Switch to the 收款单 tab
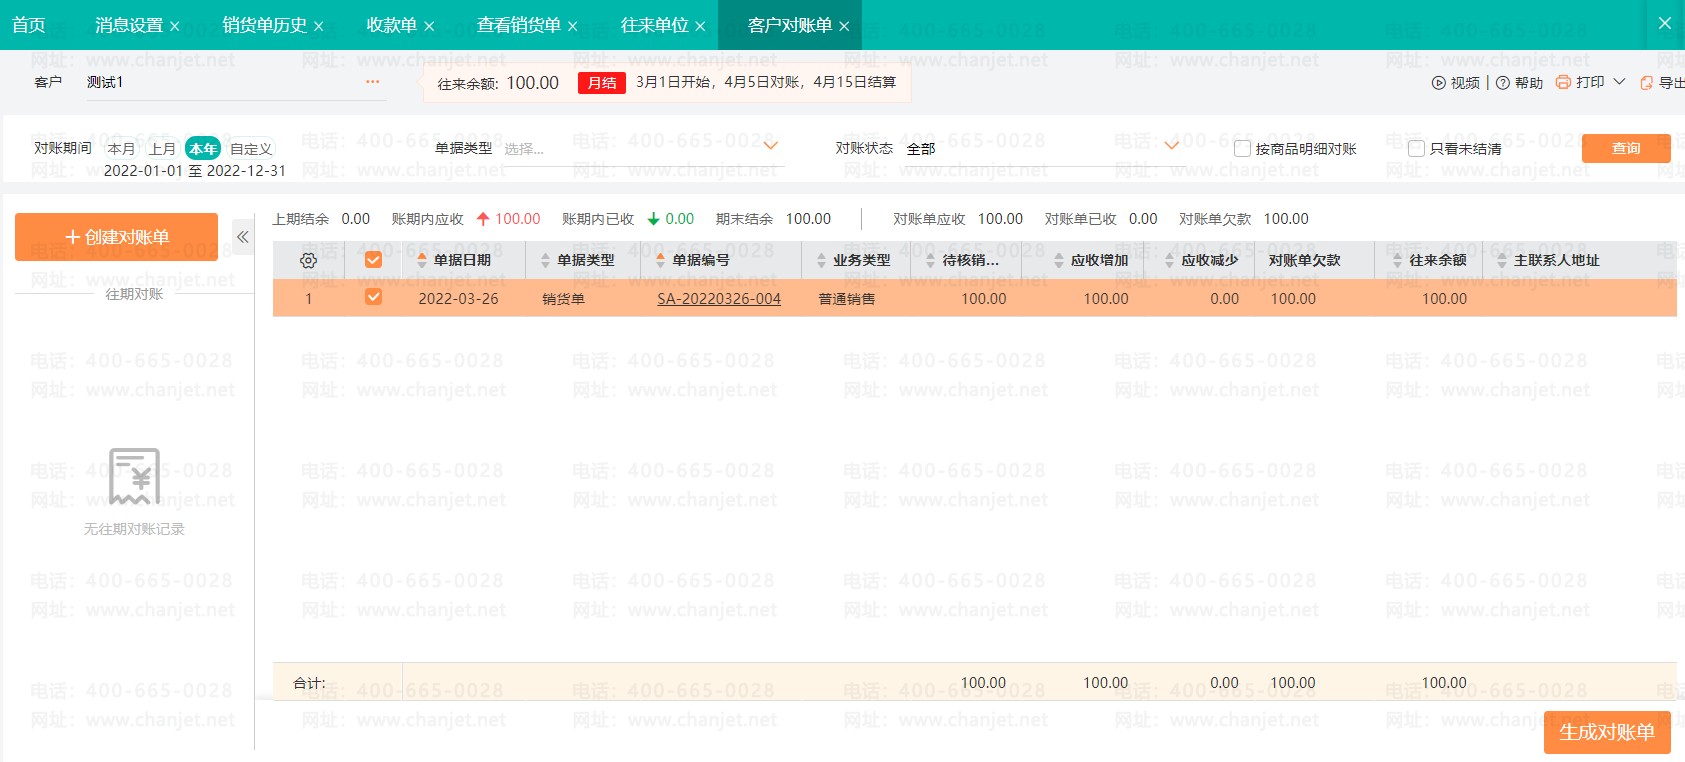The height and width of the screenshot is (762, 1685). pyautogui.click(x=391, y=25)
